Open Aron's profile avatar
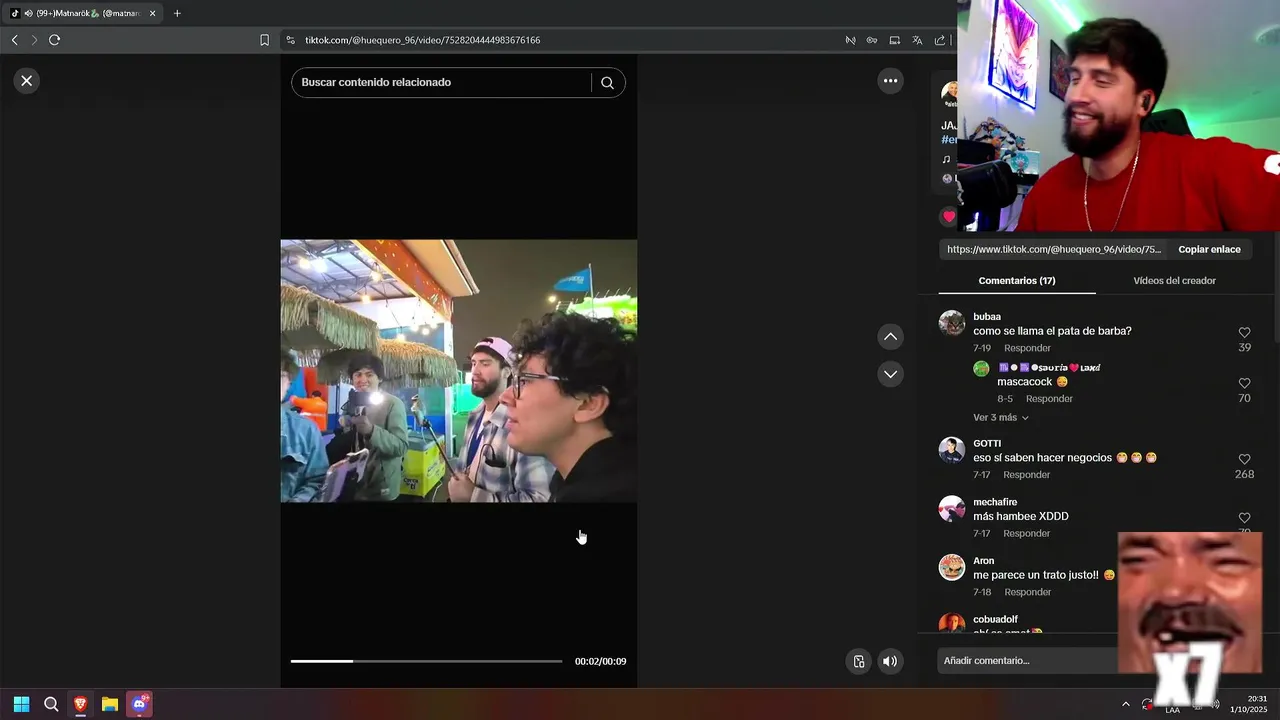 [951, 567]
